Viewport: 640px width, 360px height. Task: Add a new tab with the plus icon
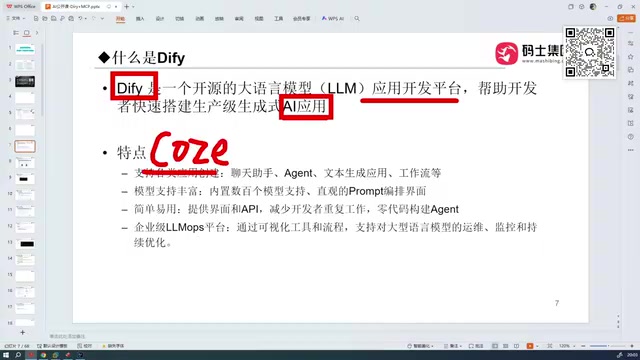(x=127, y=7)
